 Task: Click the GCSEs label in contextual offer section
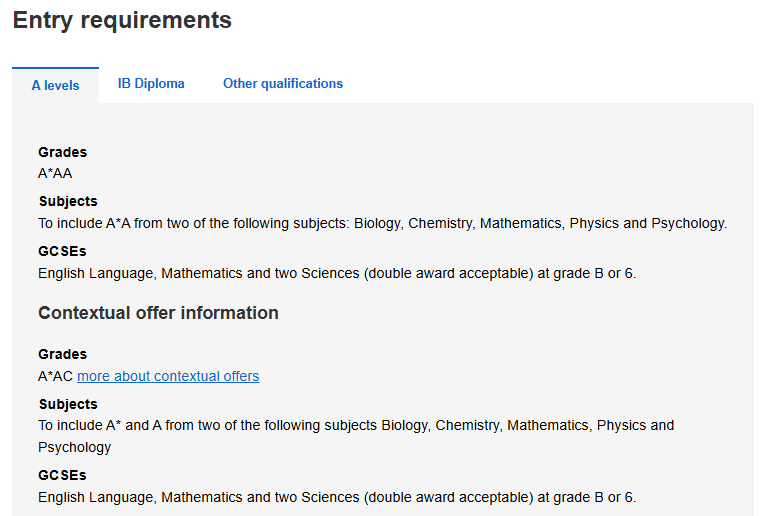pyautogui.click(x=62, y=475)
